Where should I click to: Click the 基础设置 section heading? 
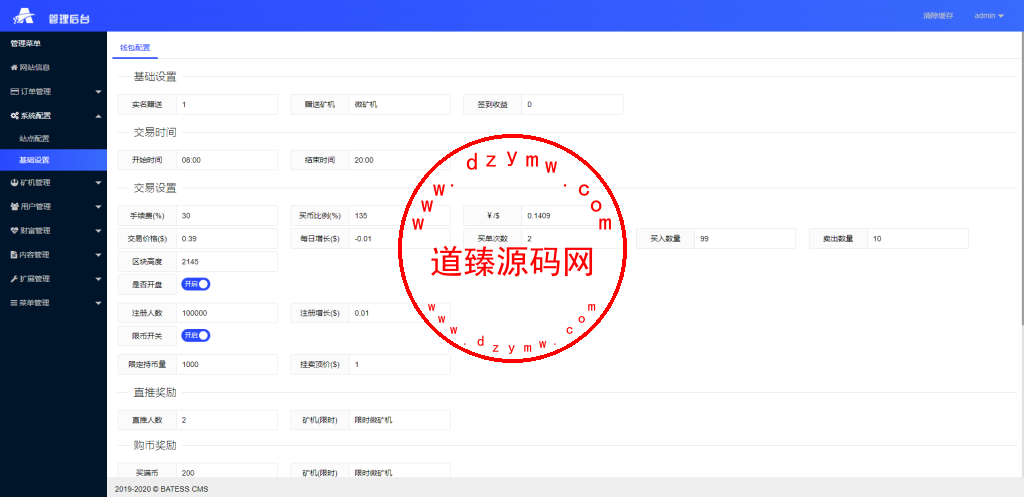click(x=155, y=76)
